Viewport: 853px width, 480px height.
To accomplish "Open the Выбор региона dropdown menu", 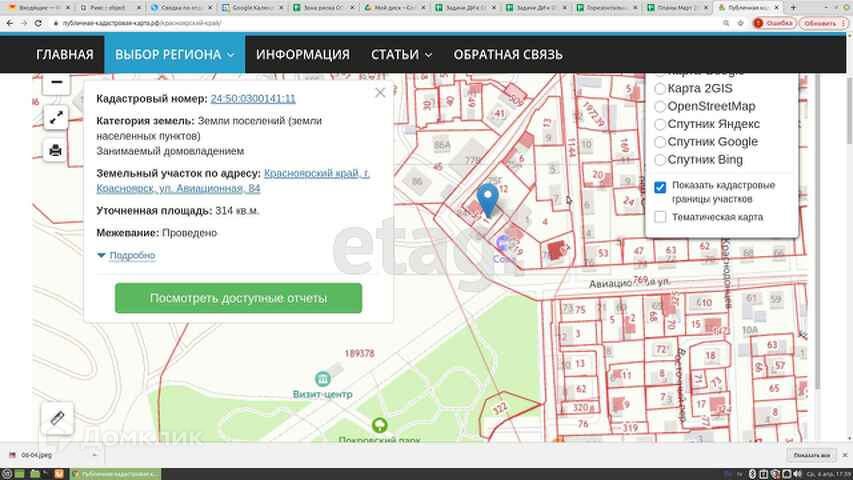I will (175, 54).
